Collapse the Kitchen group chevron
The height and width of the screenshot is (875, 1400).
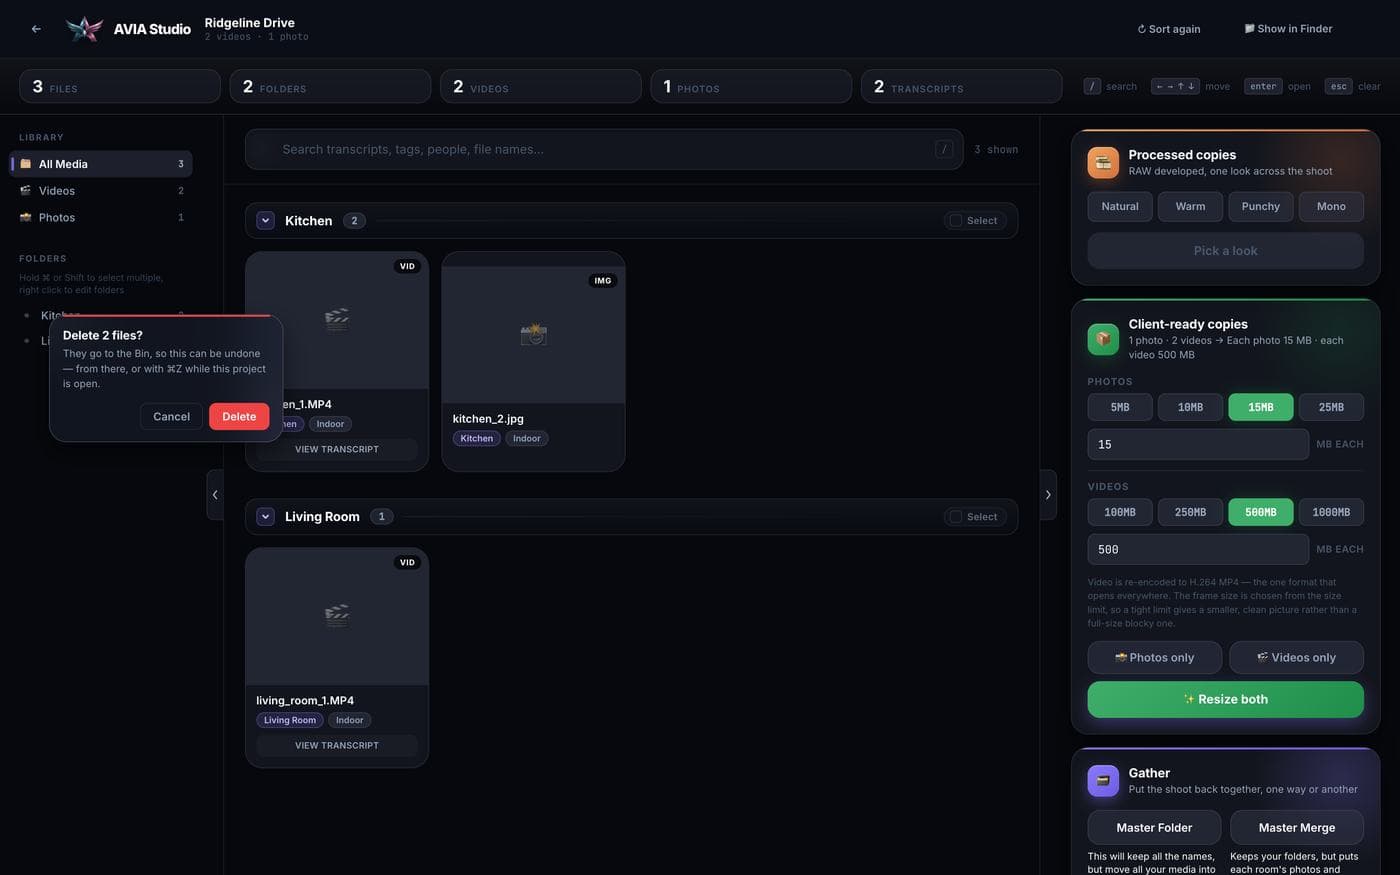[x=265, y=221]
